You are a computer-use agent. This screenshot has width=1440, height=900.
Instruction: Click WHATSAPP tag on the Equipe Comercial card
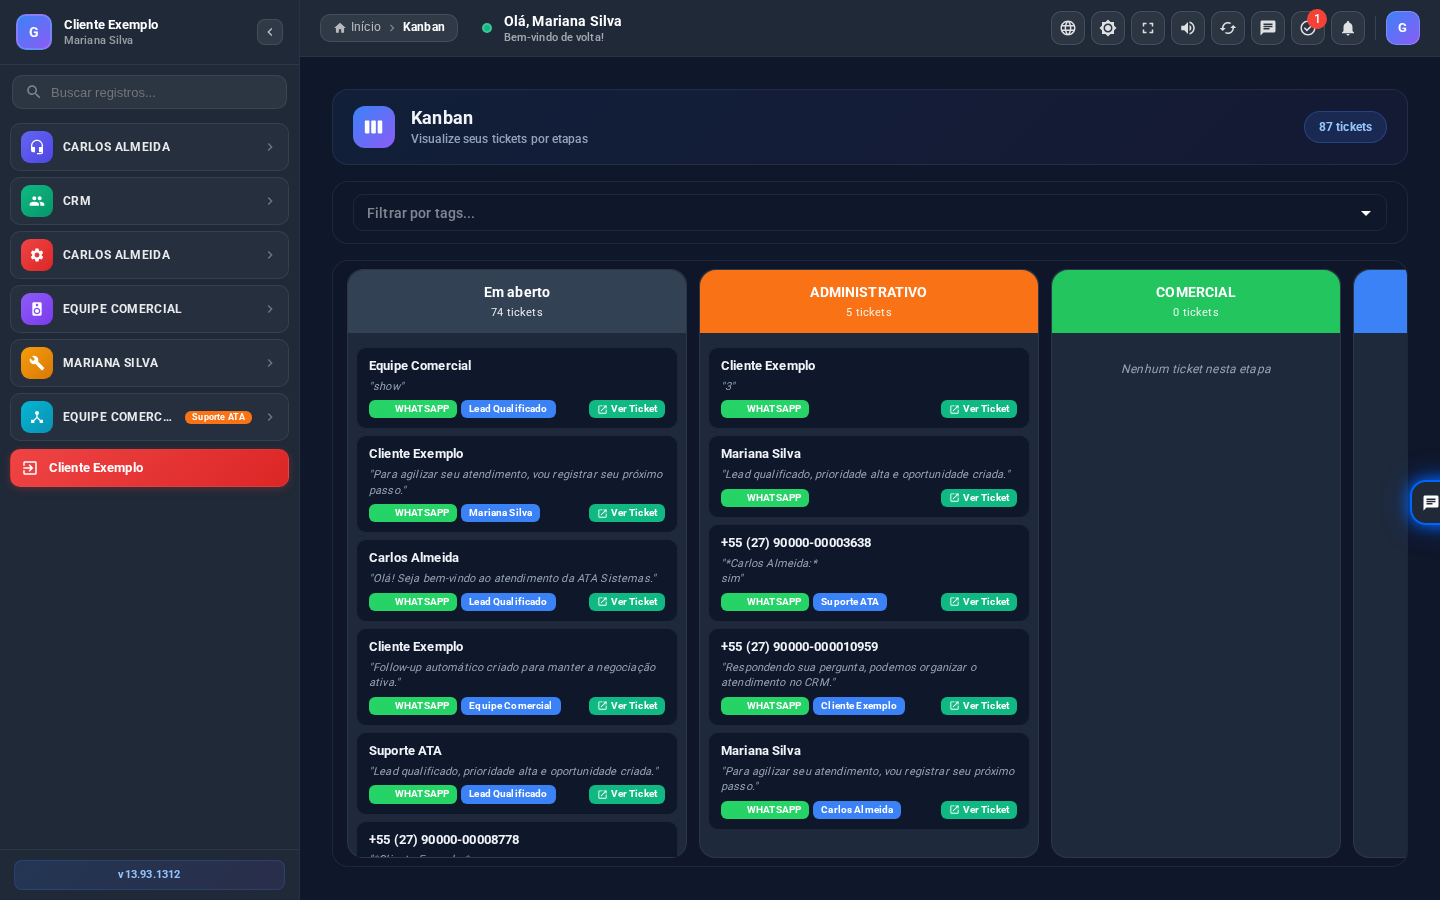[413, 409]
